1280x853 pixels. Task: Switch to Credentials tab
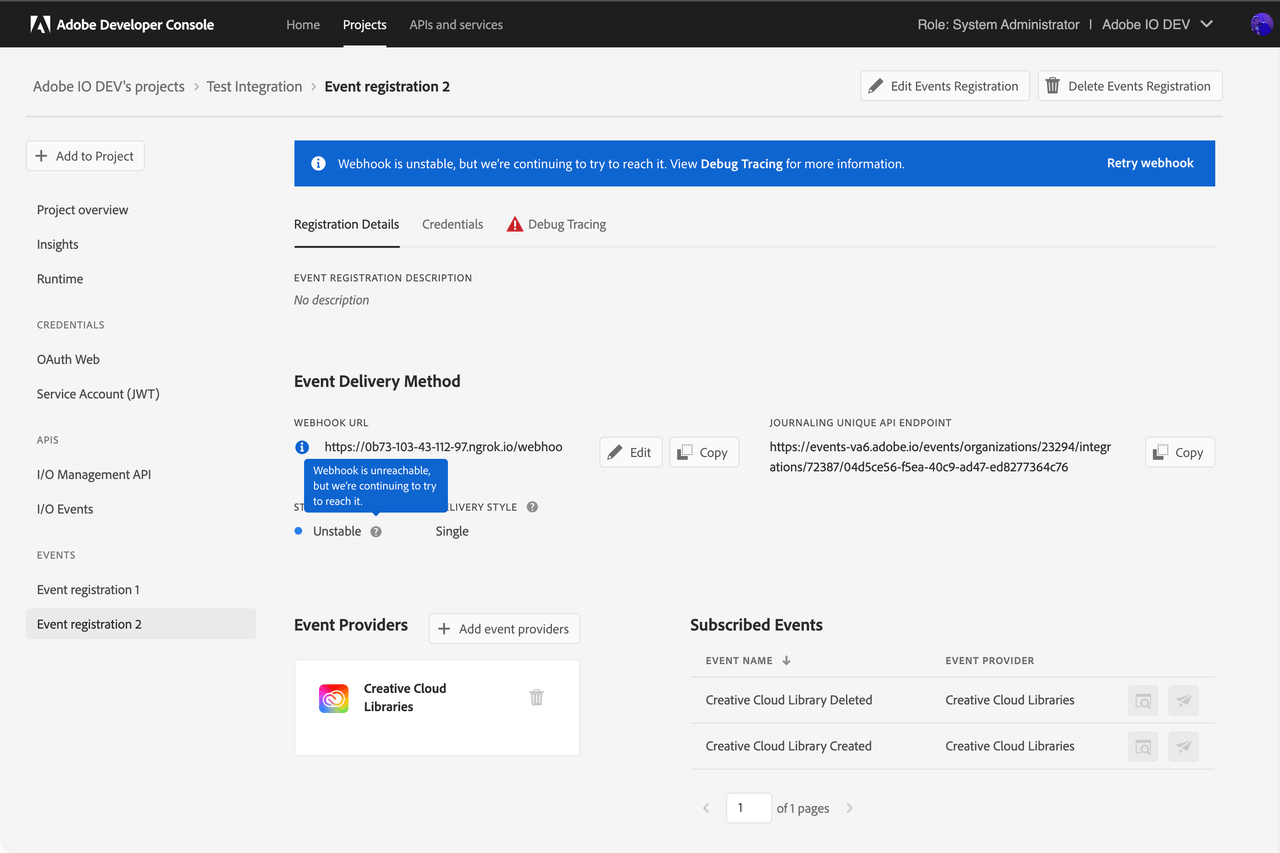[x=452, y=224]
